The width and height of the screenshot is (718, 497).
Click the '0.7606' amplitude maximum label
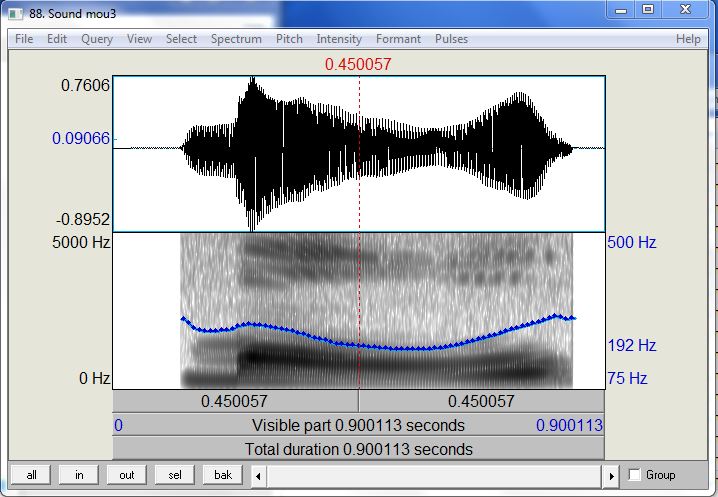[85, 86]
